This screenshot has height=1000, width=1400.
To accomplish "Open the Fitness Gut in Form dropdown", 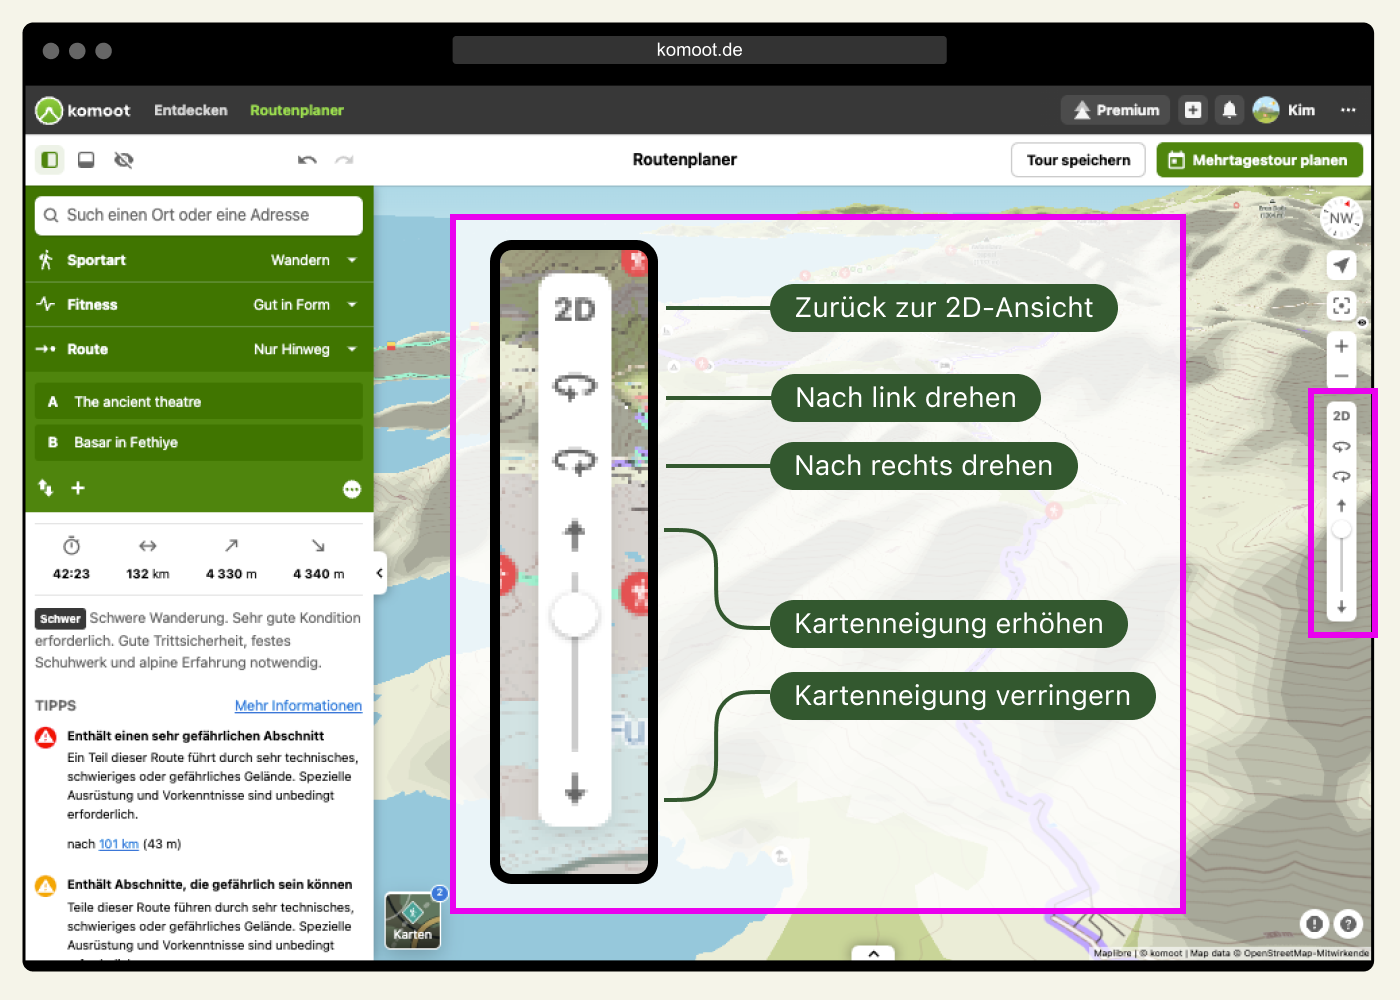I will tap(199, 304).
